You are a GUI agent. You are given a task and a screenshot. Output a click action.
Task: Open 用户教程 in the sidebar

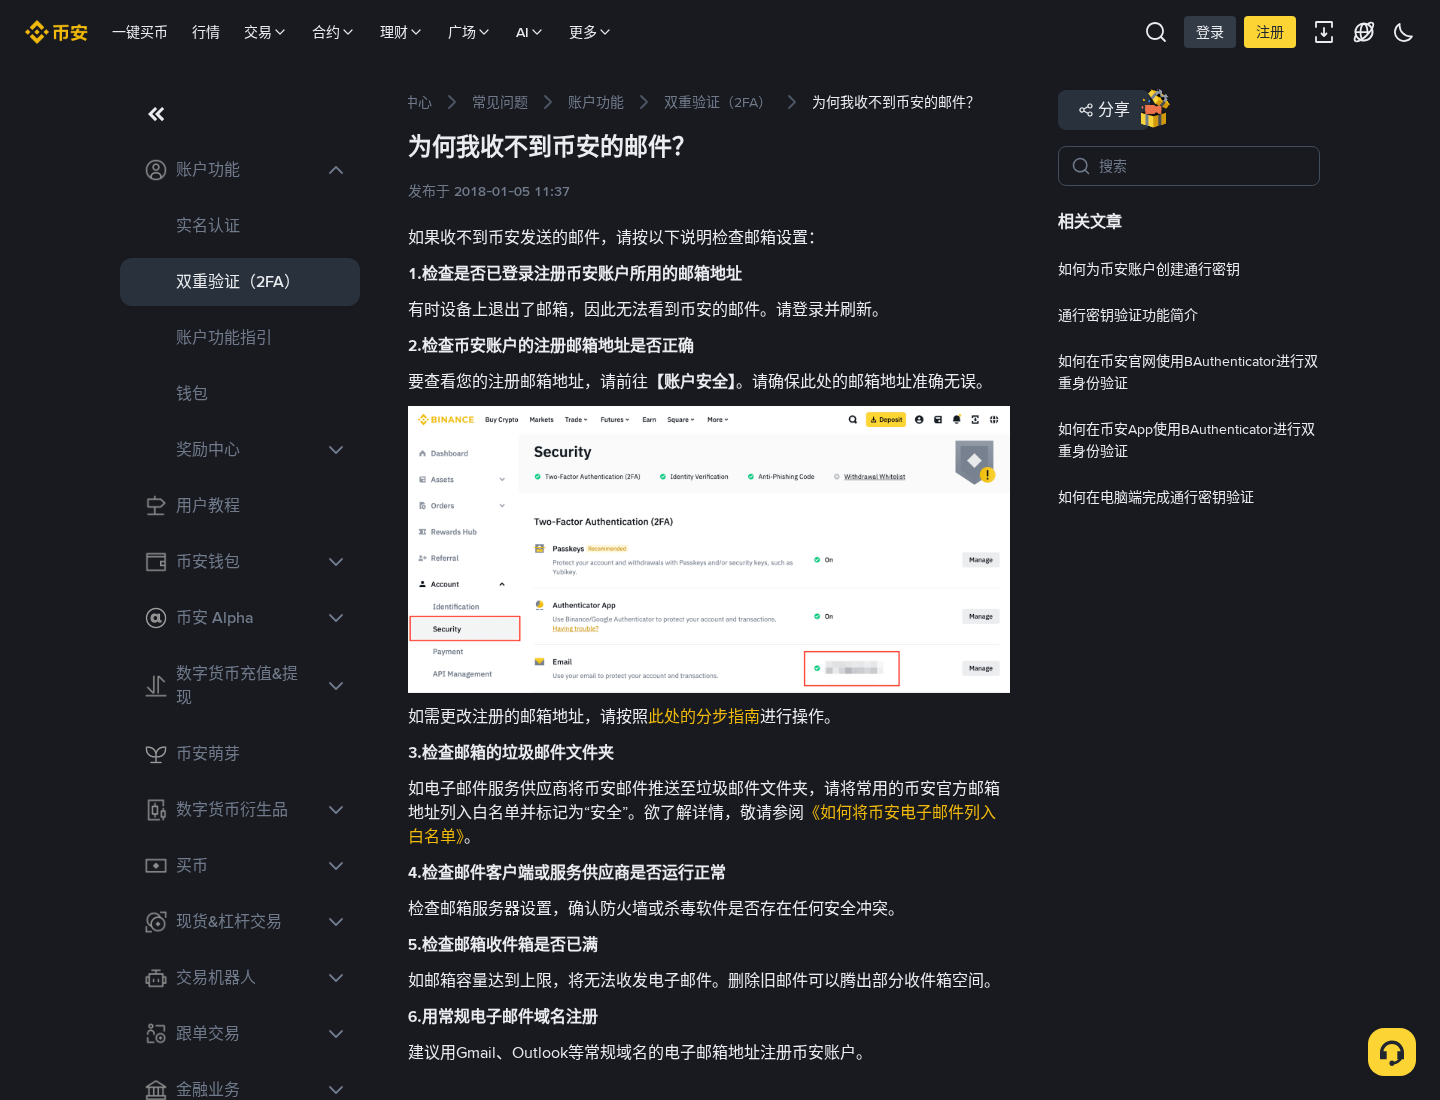coord(240,506)
